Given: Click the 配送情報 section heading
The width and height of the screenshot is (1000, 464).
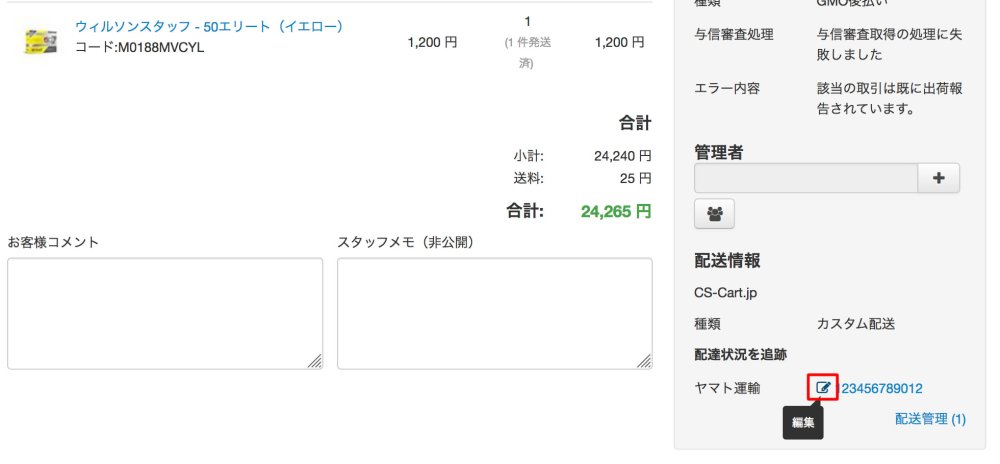Looking at the screenshot, I should coord(727,261).
